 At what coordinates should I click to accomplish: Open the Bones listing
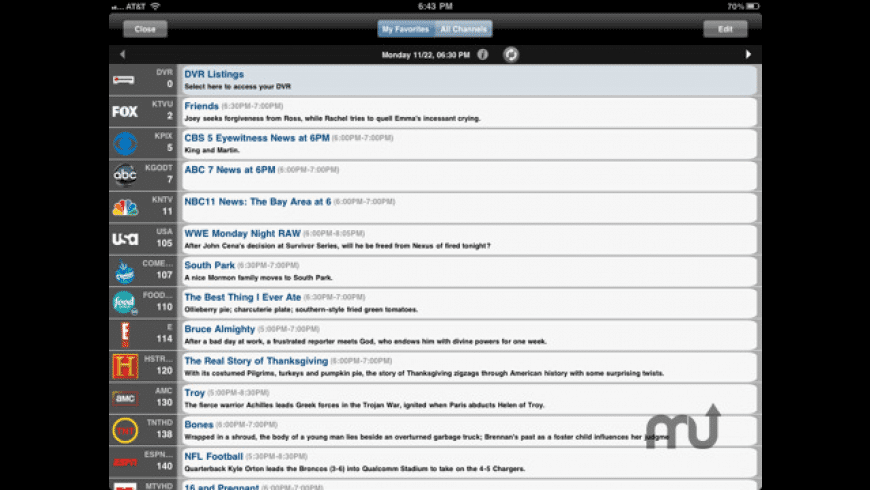(x=470, y=431)
